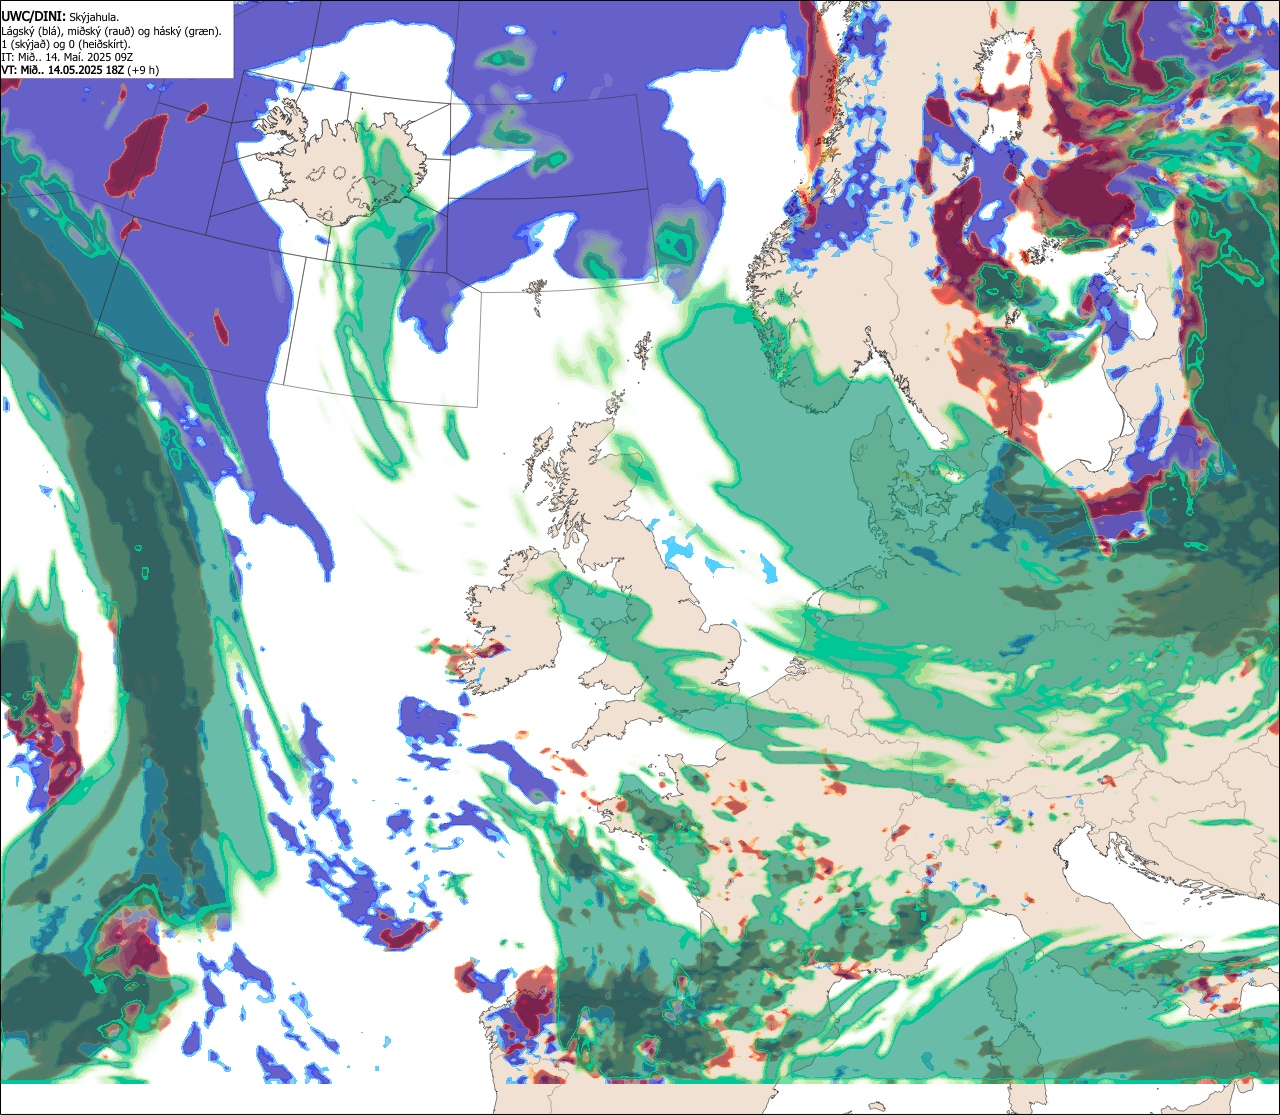Click the "UWC/DINI: Skýjahula." title text
1280x1115 pixels.
[x=60, y=17]
